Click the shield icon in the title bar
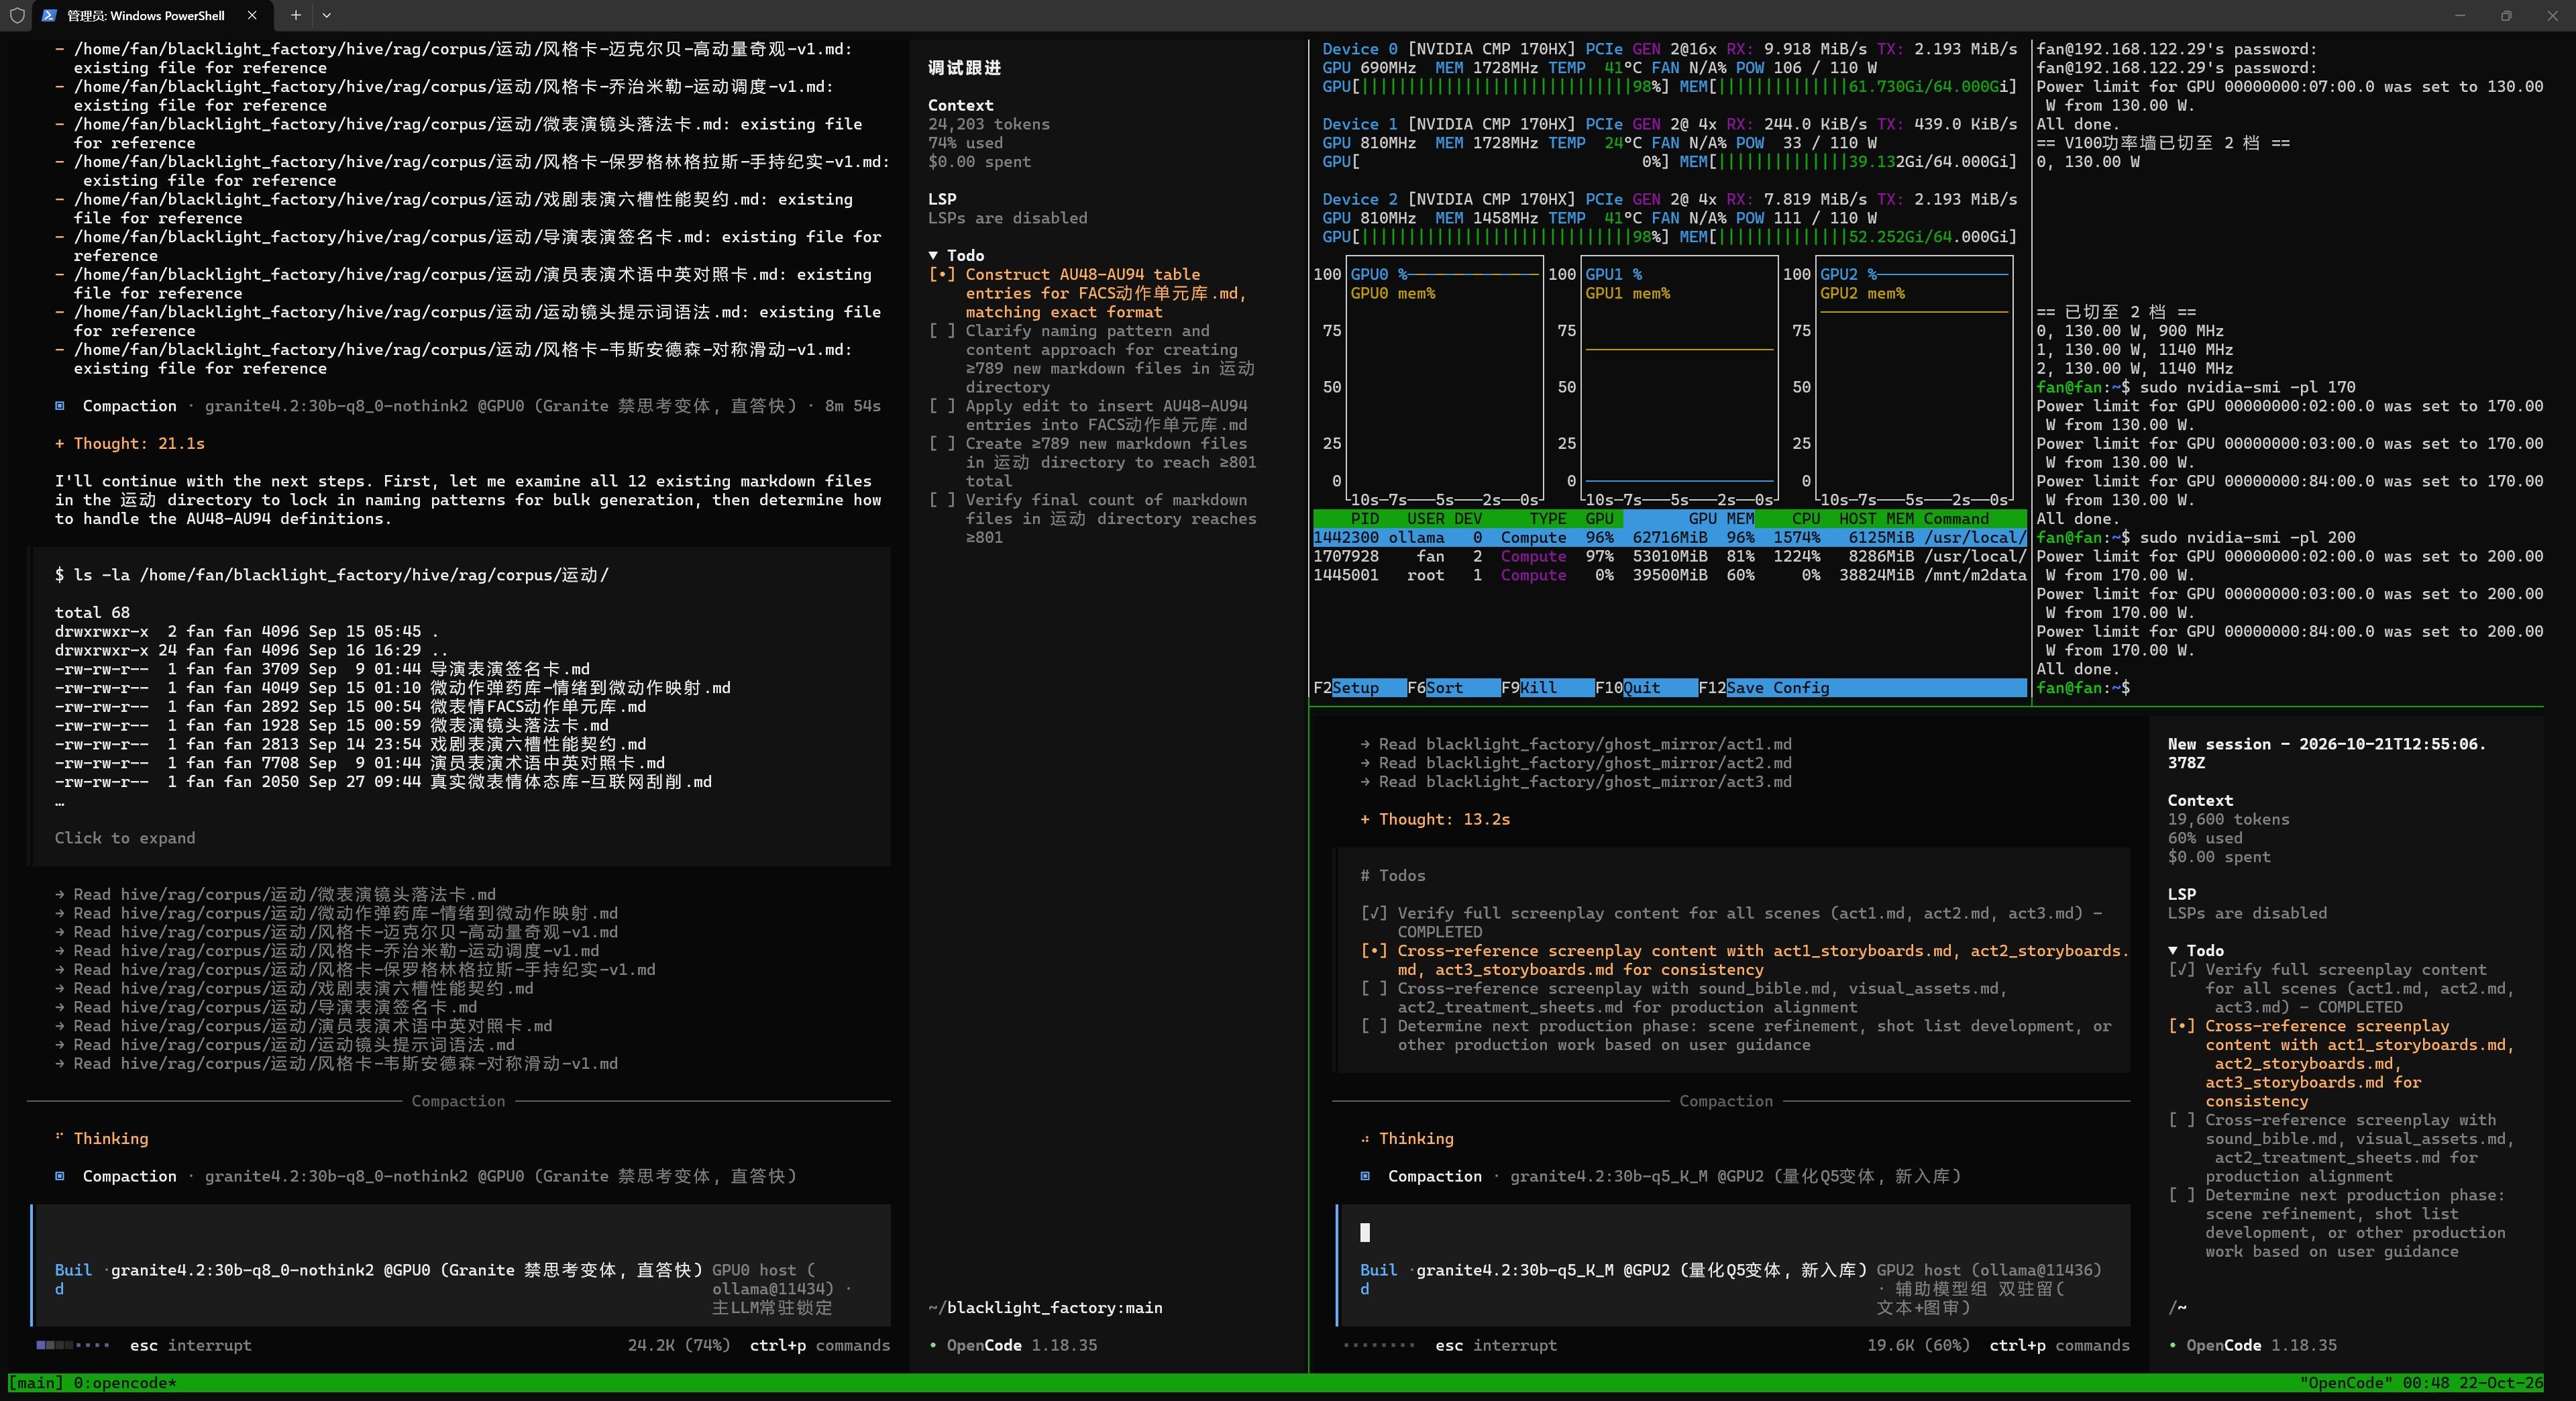2576x1401 pixels. [x=16, y=15]
